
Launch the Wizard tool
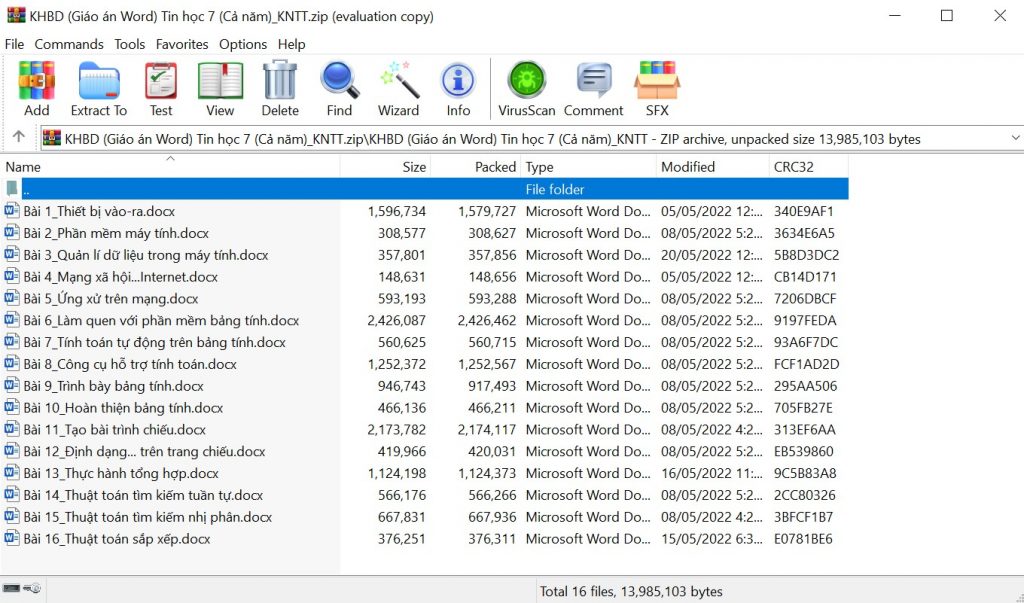[398, 88]
